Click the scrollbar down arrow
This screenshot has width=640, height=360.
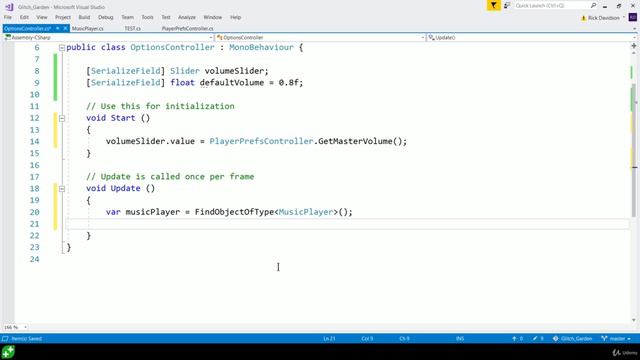[x=634, y=320]
